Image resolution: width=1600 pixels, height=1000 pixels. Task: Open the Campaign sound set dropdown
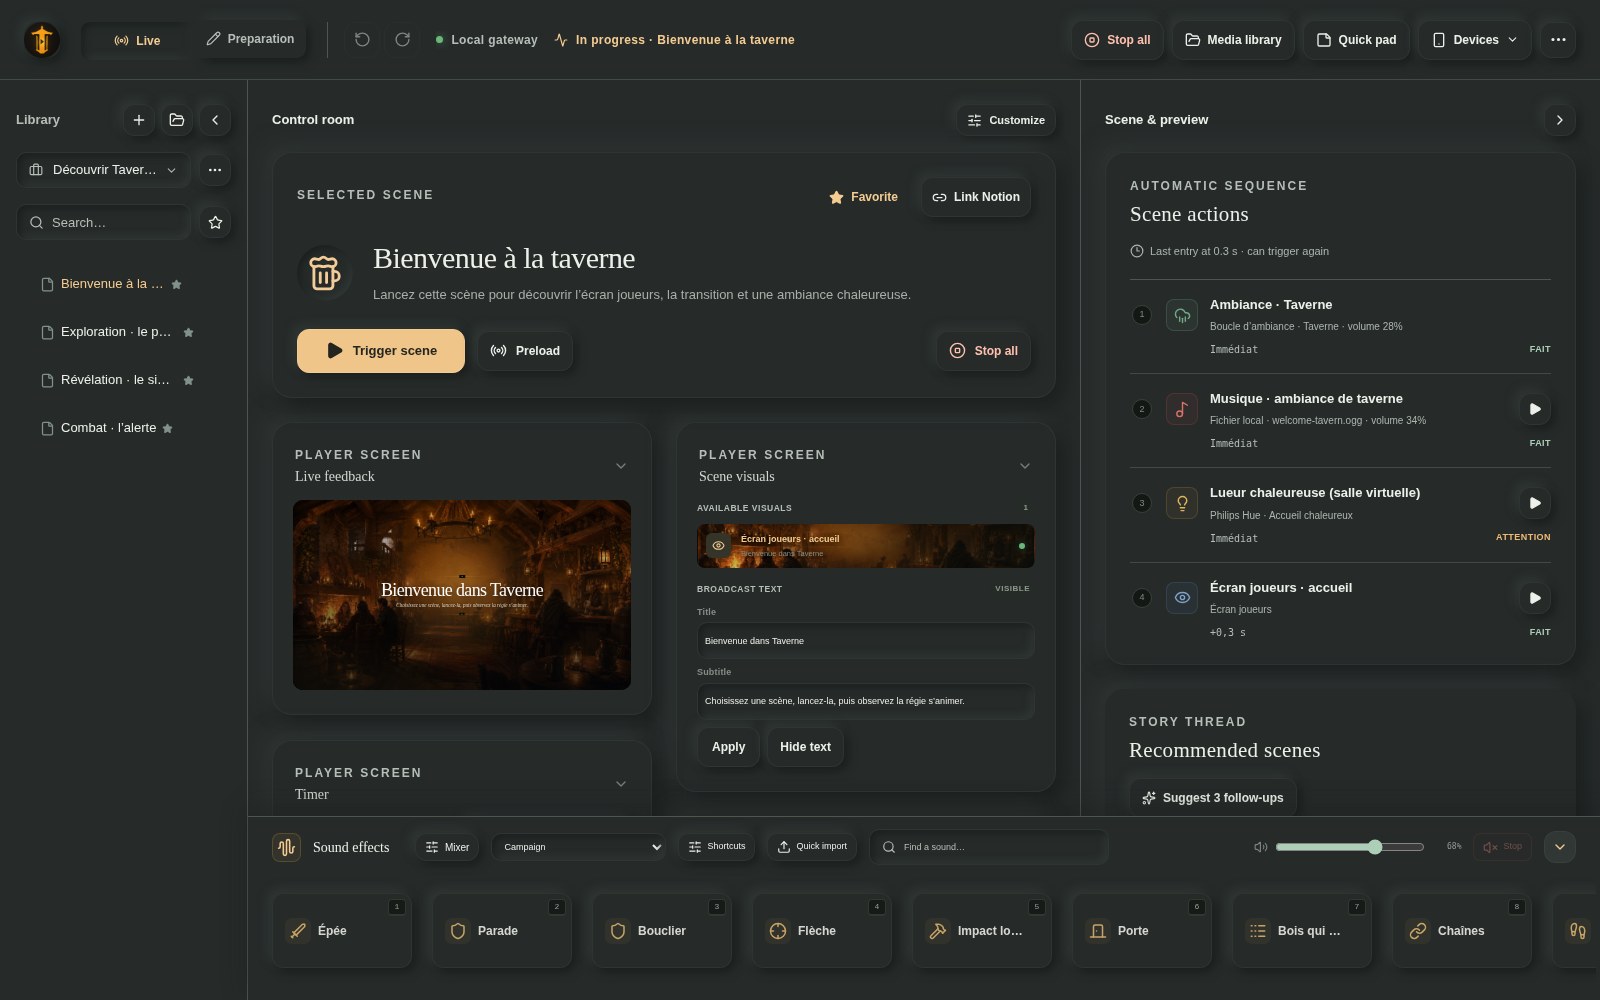click(579, 847)
